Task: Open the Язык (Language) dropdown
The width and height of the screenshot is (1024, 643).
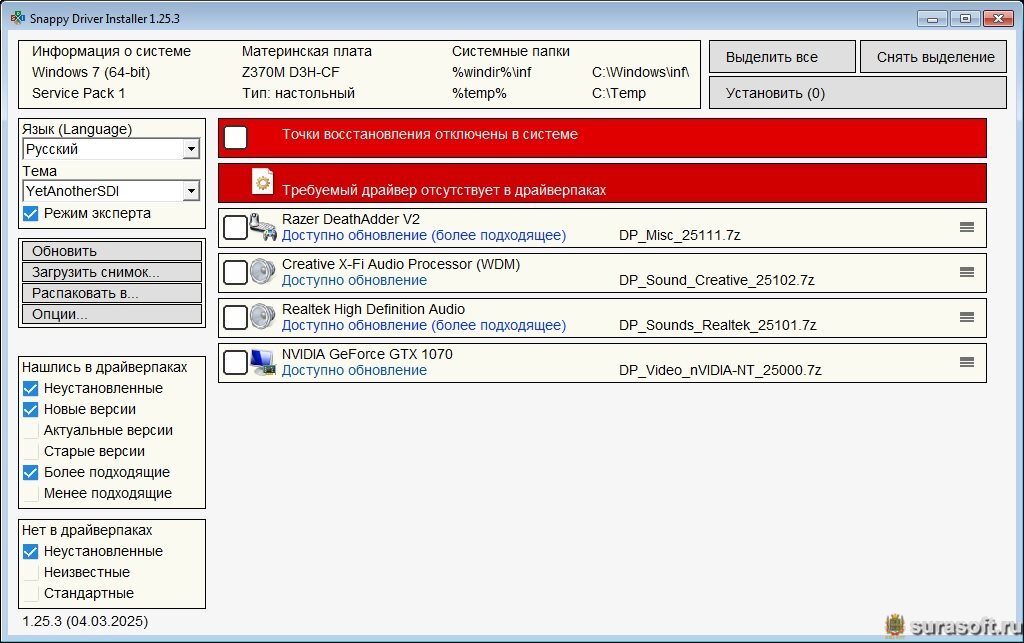Action: (111, 149)
